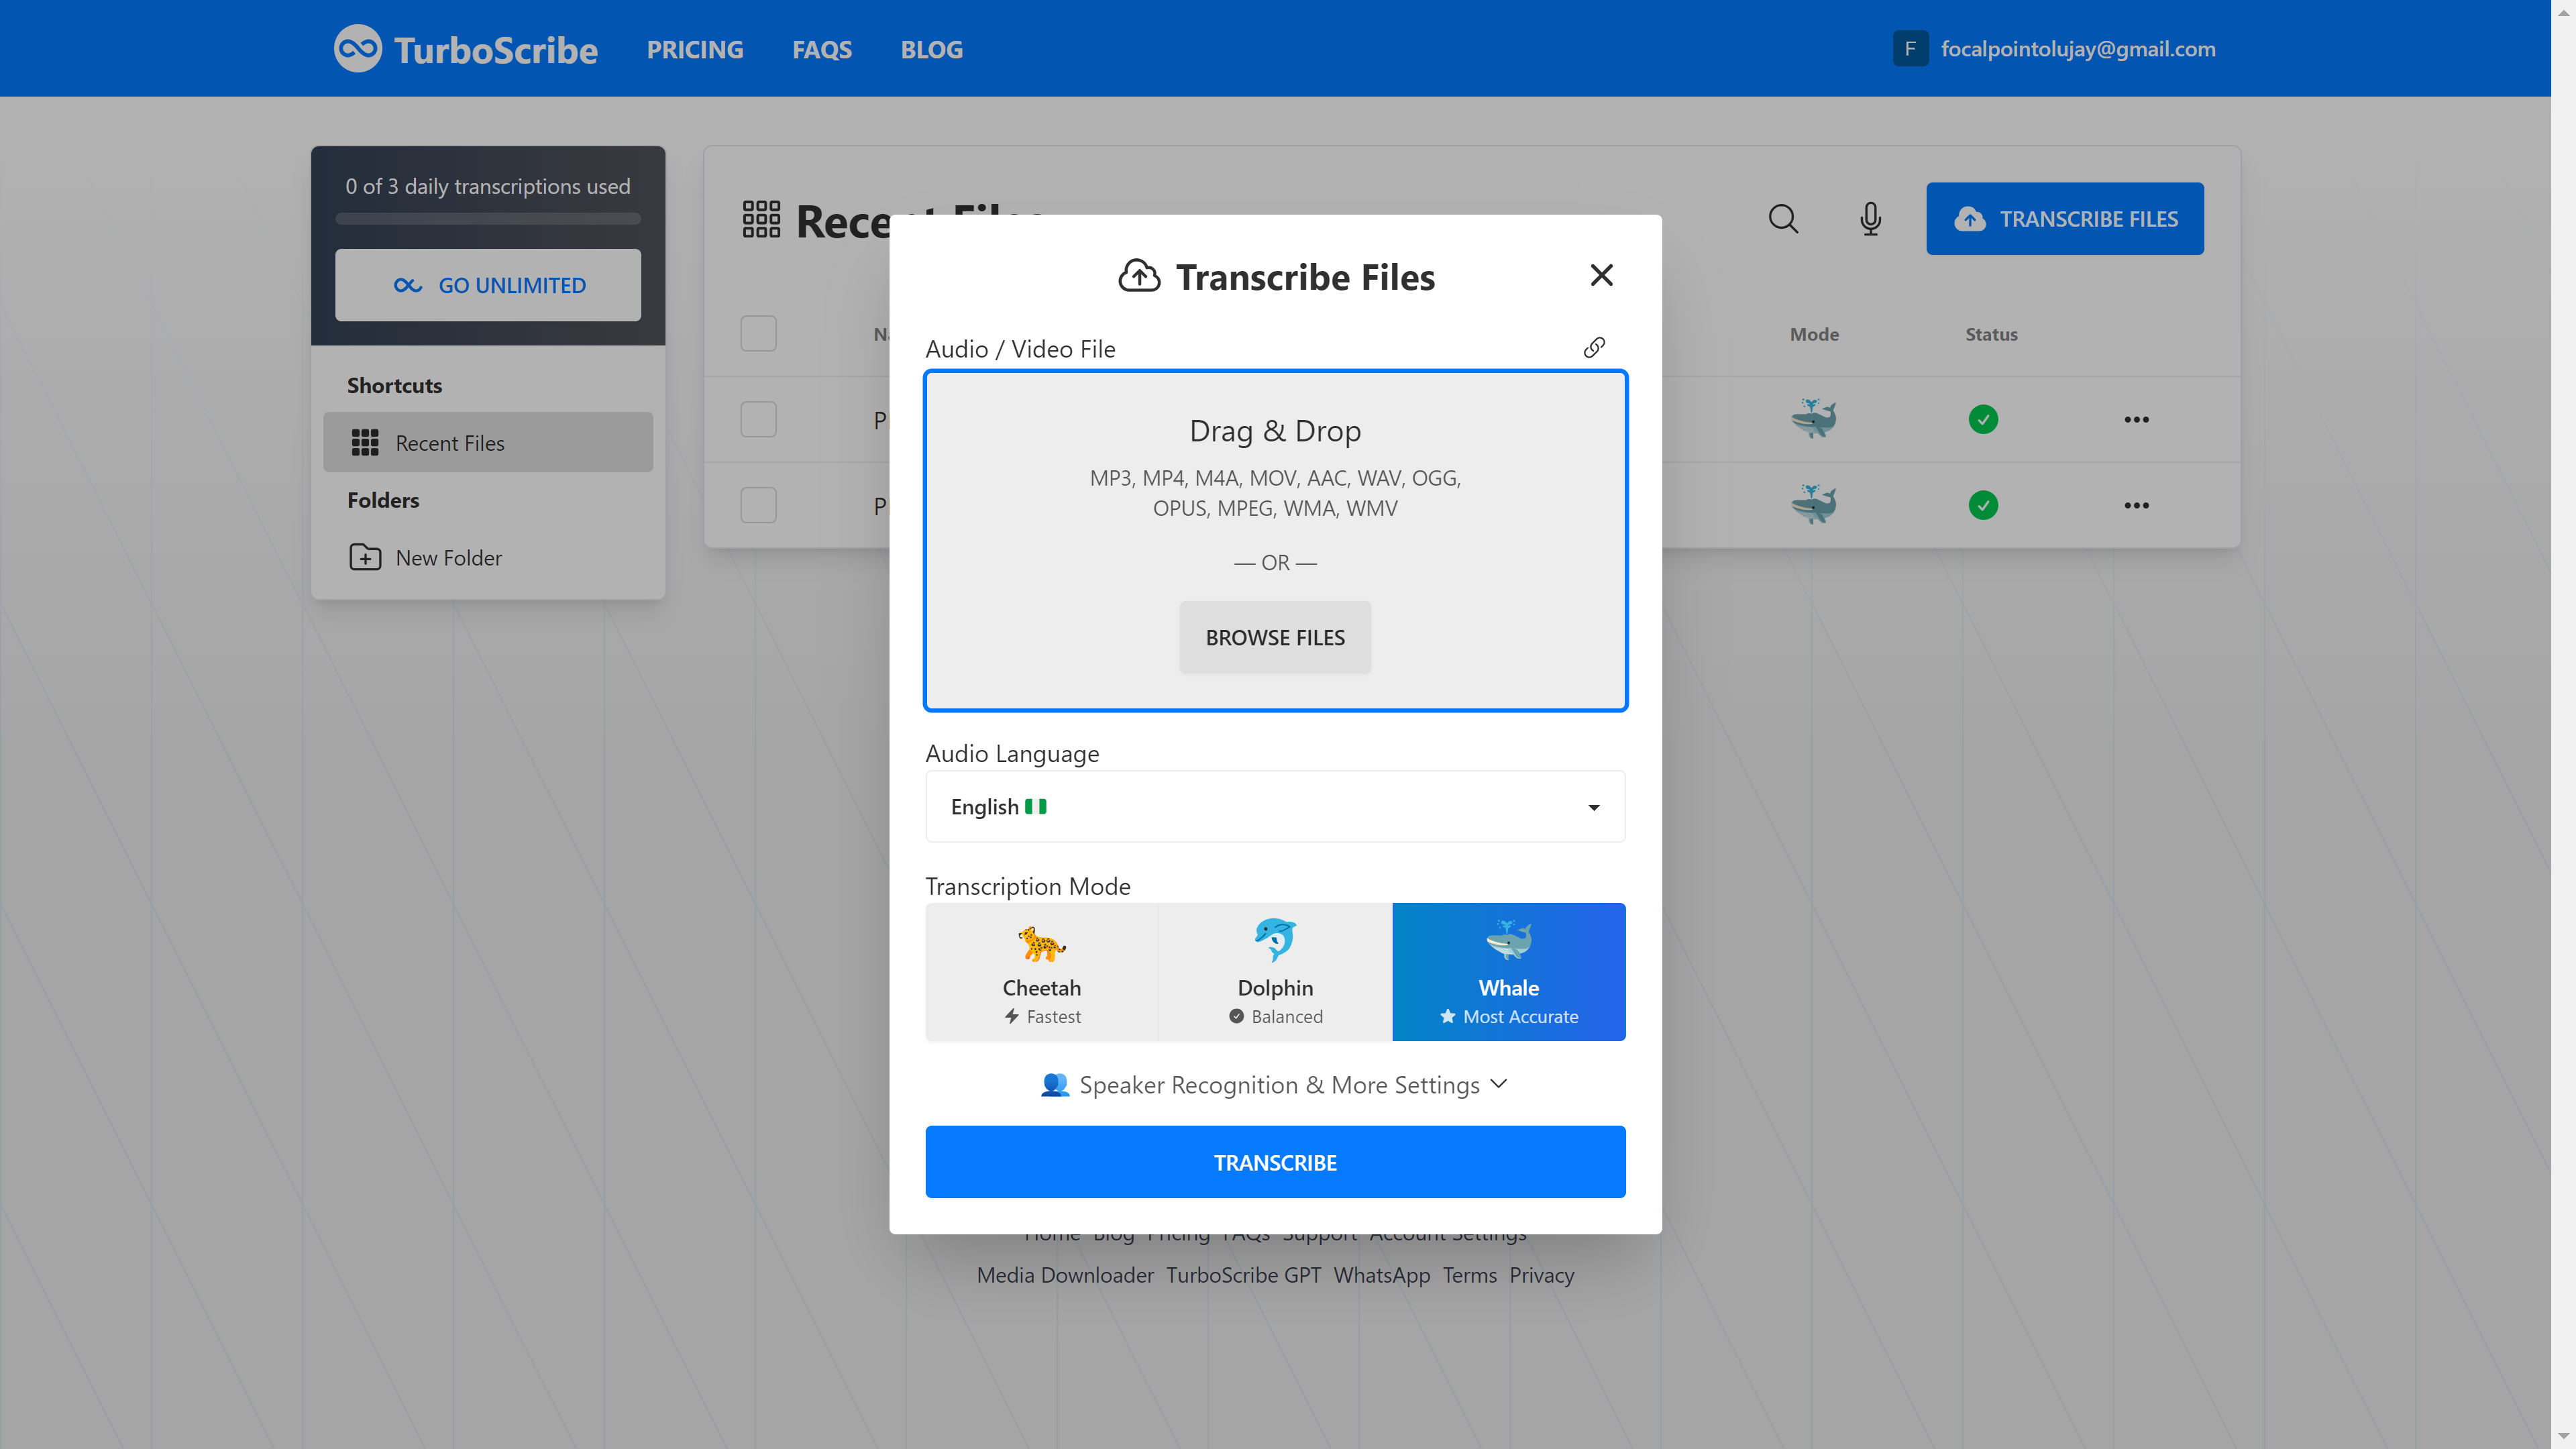
Task: Open the Privacy footer link
Action: pos(1541,1275)
